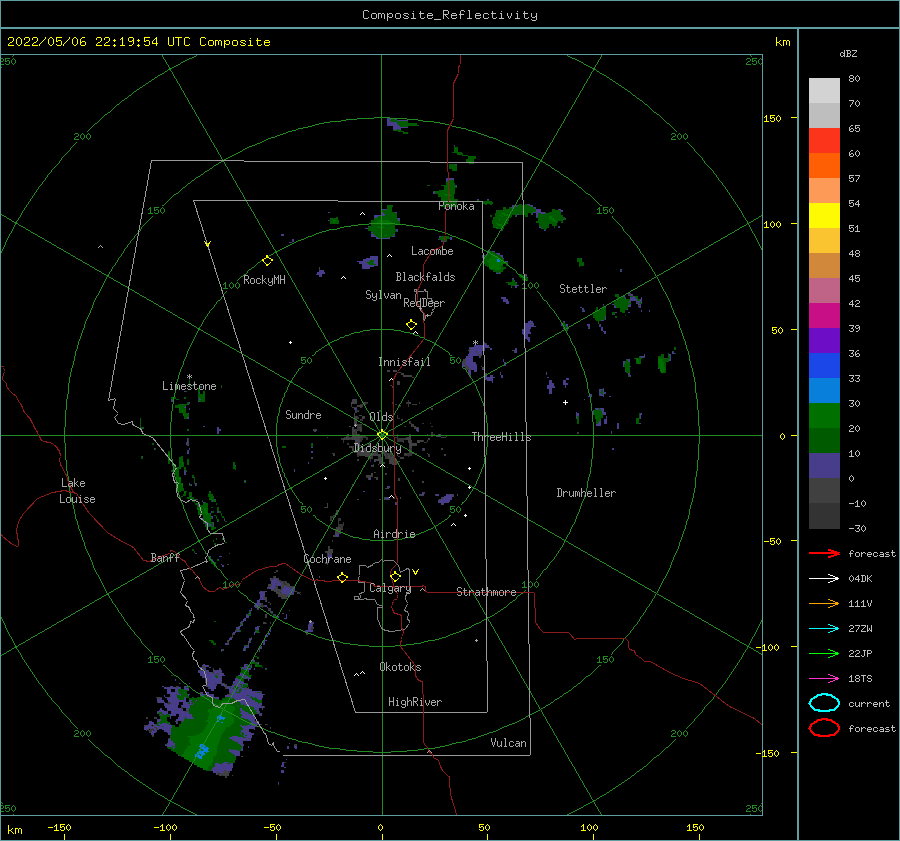This screenshot has width=900, height=841.
Task: Click the Banff town label
Action: coord(165,557)
